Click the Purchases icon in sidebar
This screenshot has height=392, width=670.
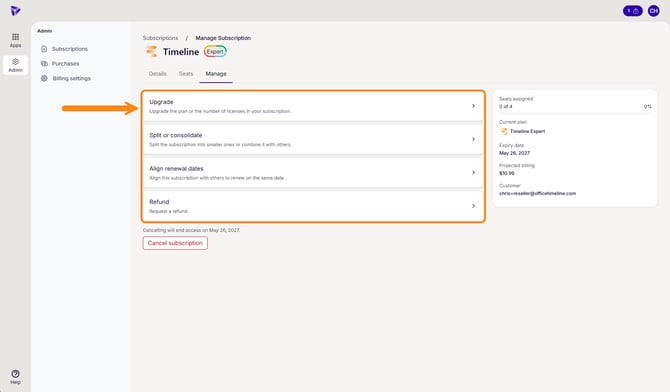coord(44,63)
